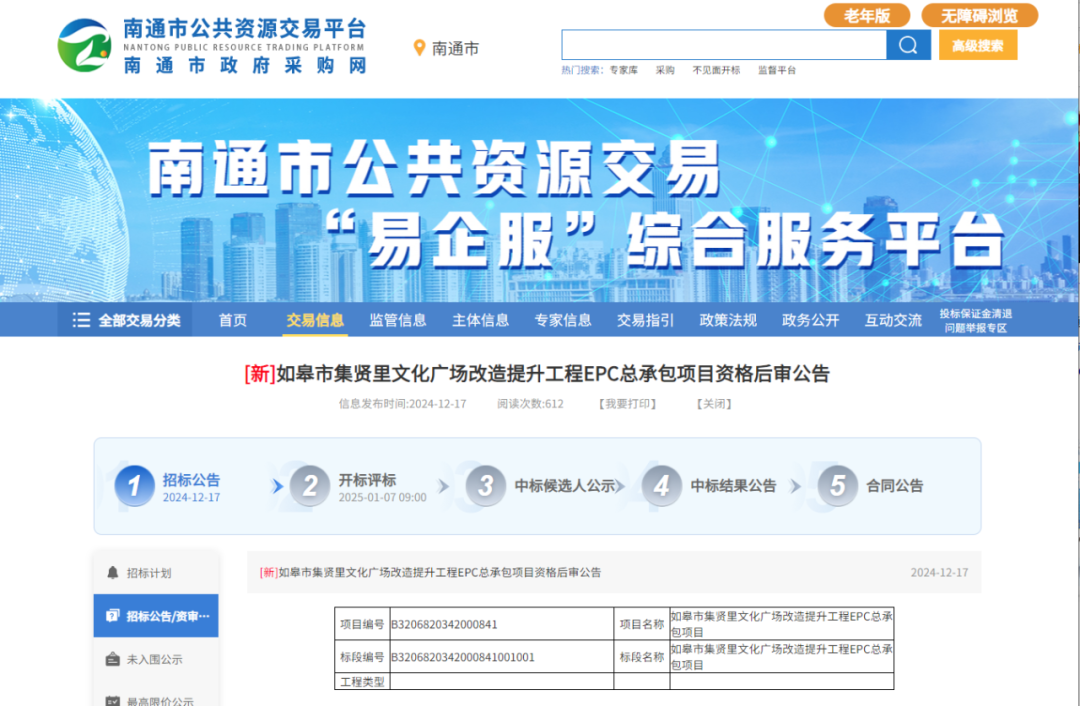Open 高级搜索 advanced search
This screenshot has height=706, width=1080.
coord(977,44)
